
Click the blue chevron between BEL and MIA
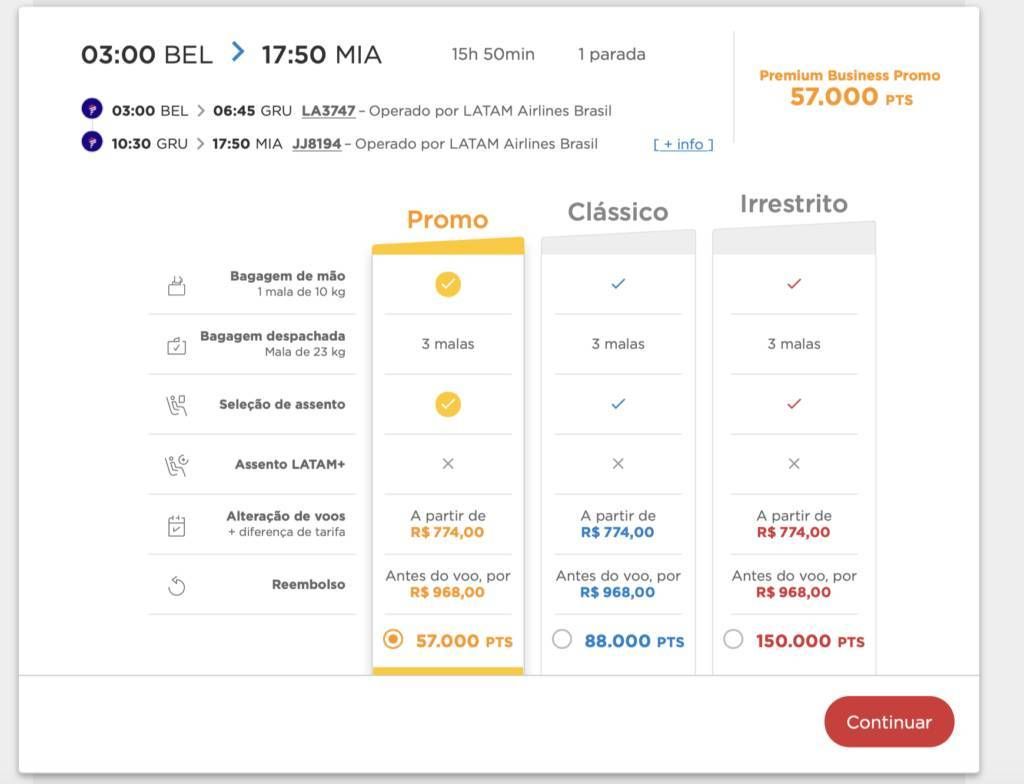[238, 52]
